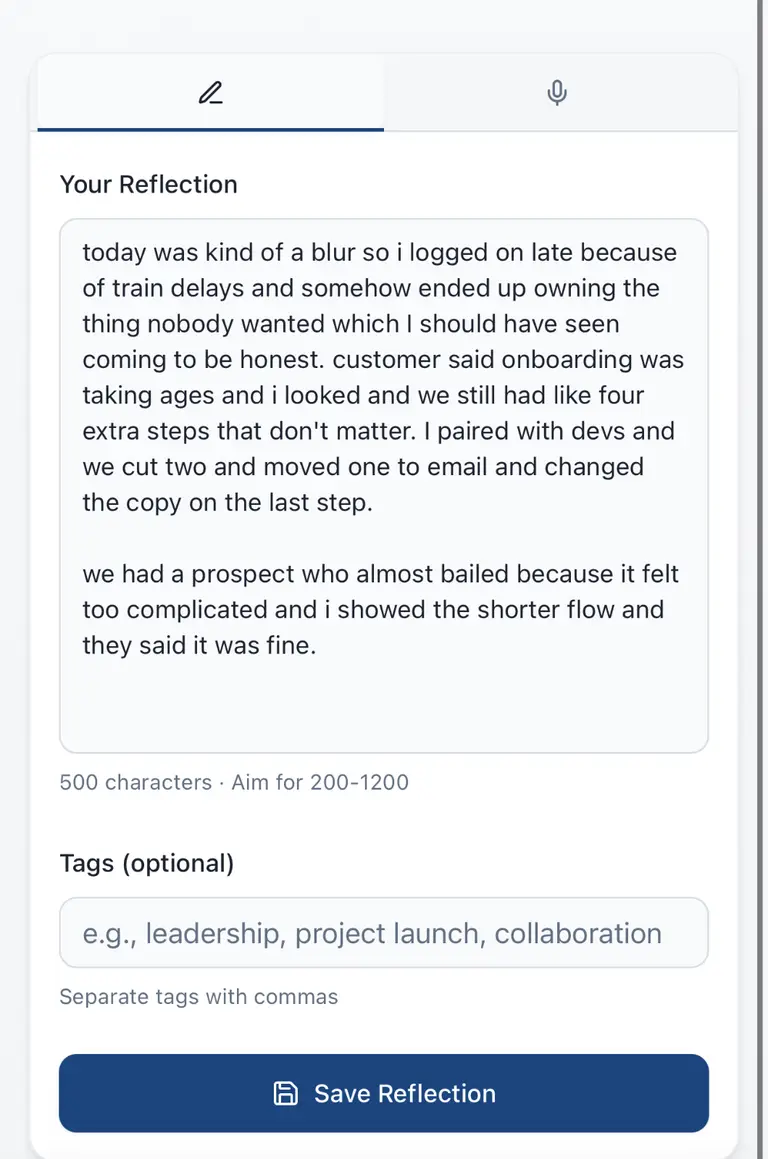This screenshot has width=768, height=1159.
Task: Click the 500 characters counter text
Action: 135,783
